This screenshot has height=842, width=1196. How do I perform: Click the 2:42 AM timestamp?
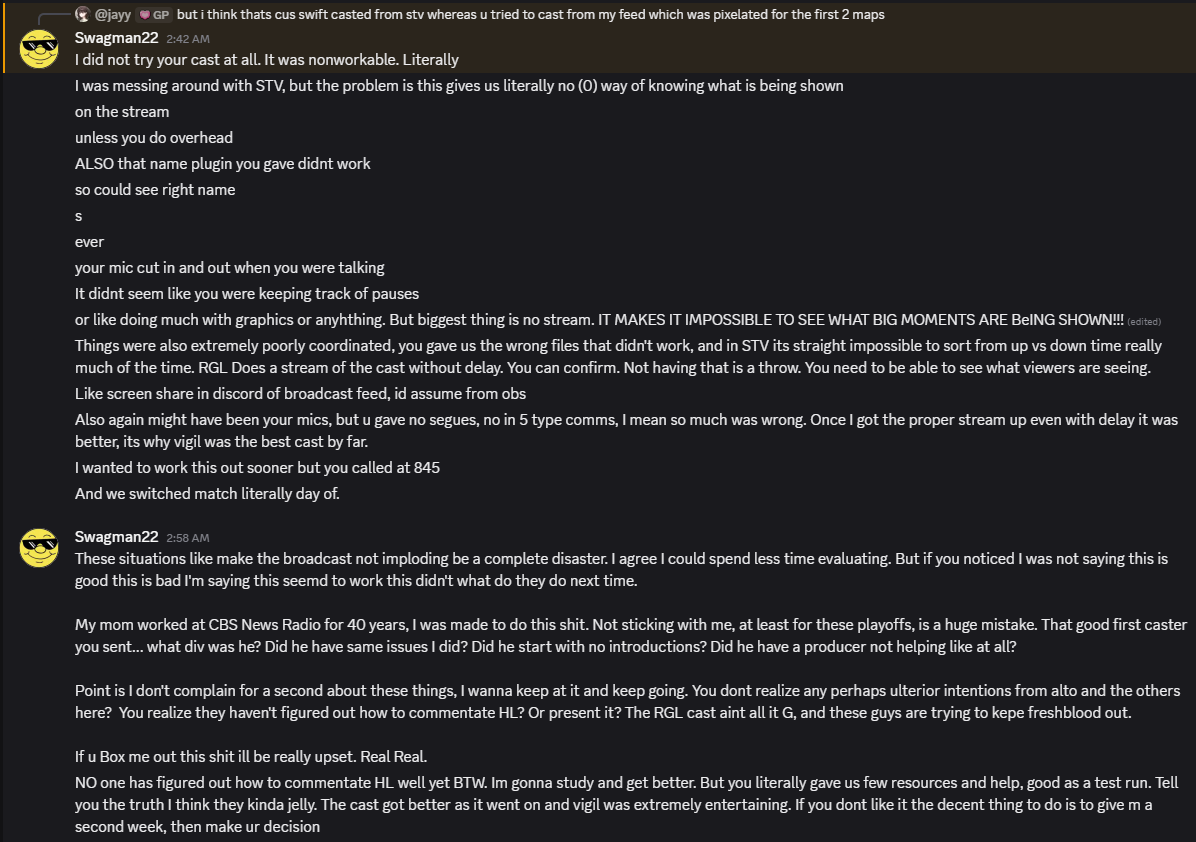click(x=188, y=39)
